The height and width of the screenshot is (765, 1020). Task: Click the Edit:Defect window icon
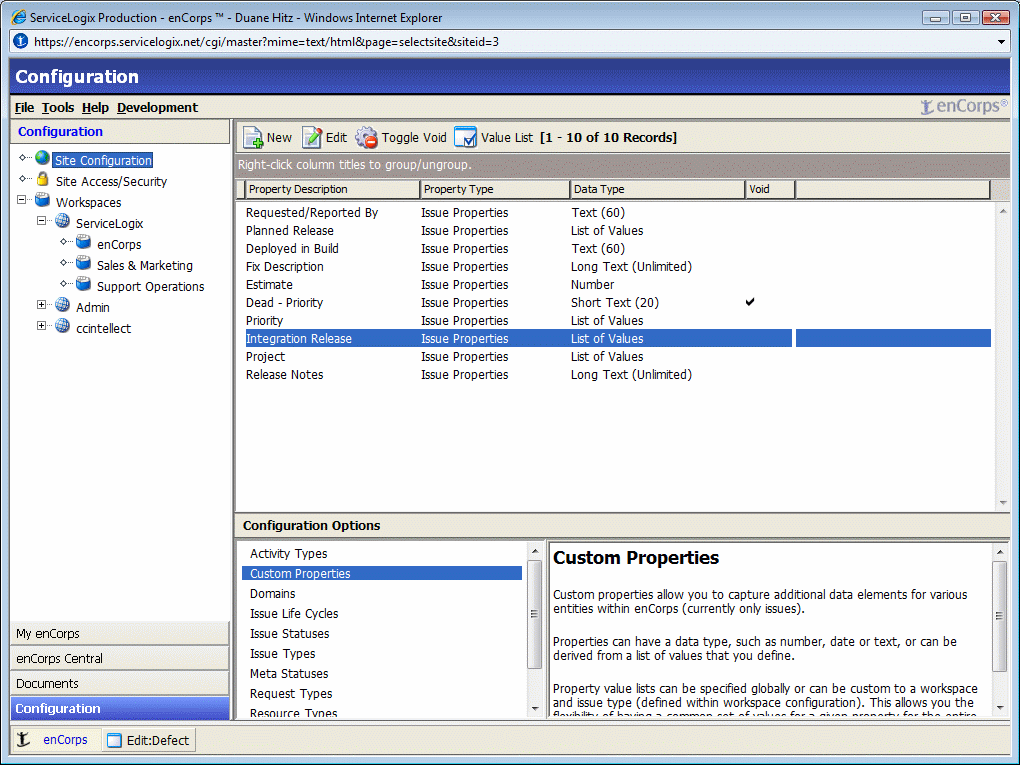point(114,740)
